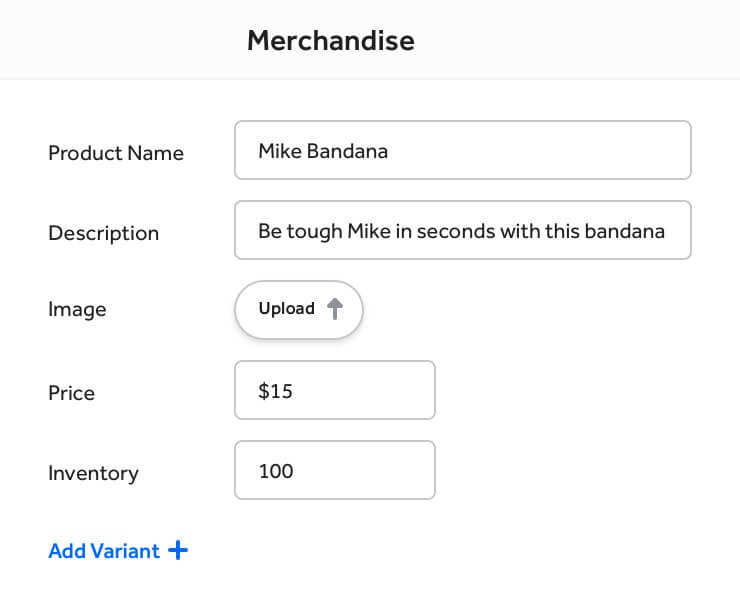Click the upward arrow icon in Upload

click(335, 310)
